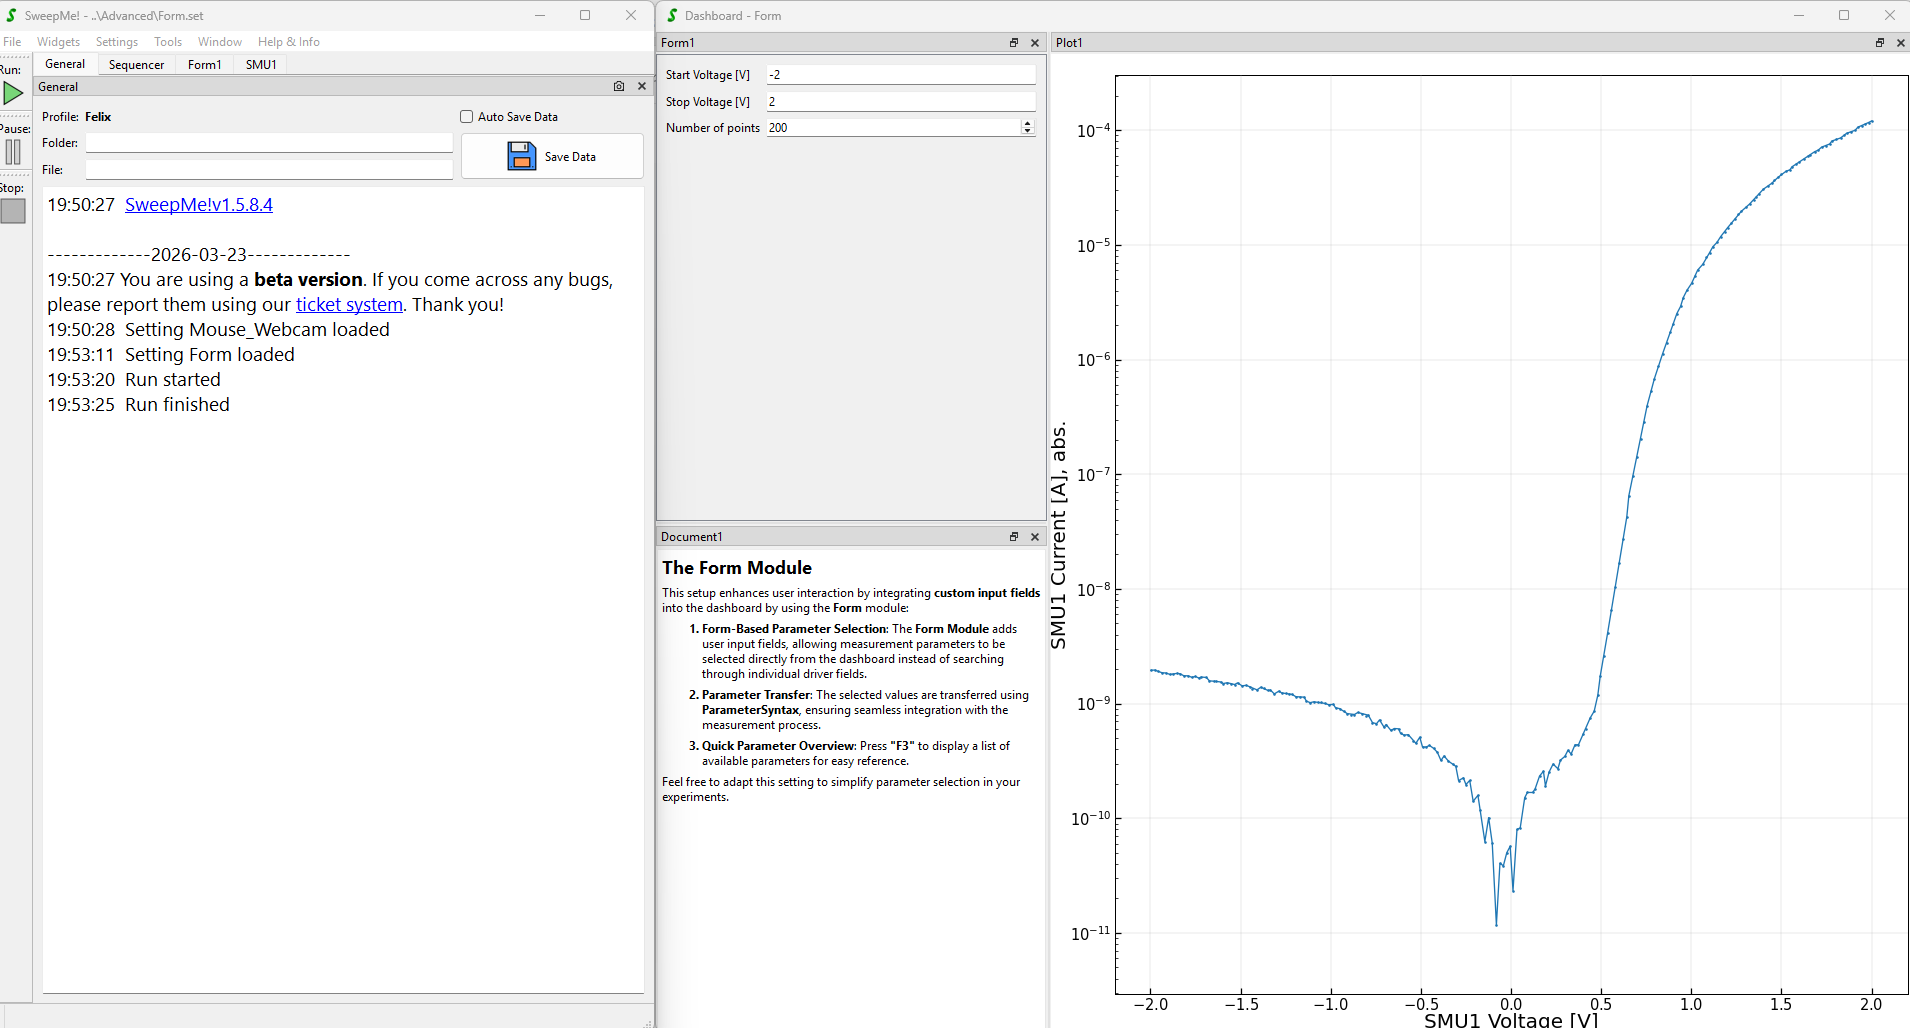Undock the Plot1 panel
This screenshot has height=1028, width=1910.
[x=1880, y=43]
